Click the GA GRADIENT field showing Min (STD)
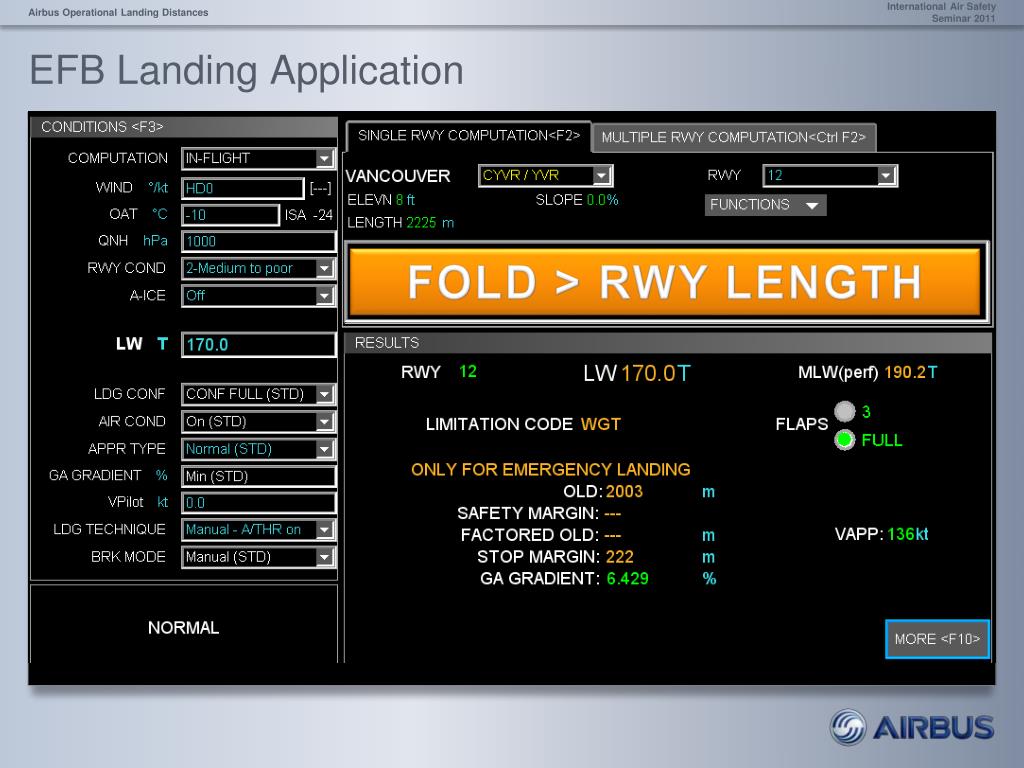Image resolution: width=1024 pixels, height=768 pixels. tap(259, 476)
